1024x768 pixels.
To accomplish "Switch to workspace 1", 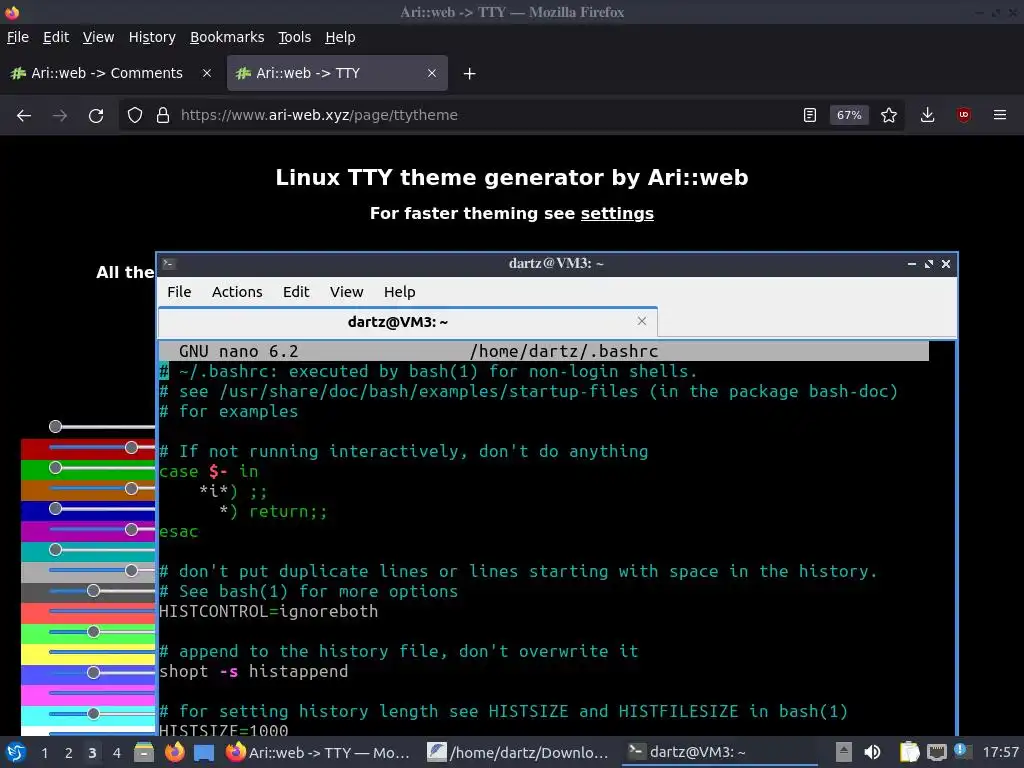I will point(44,753).
